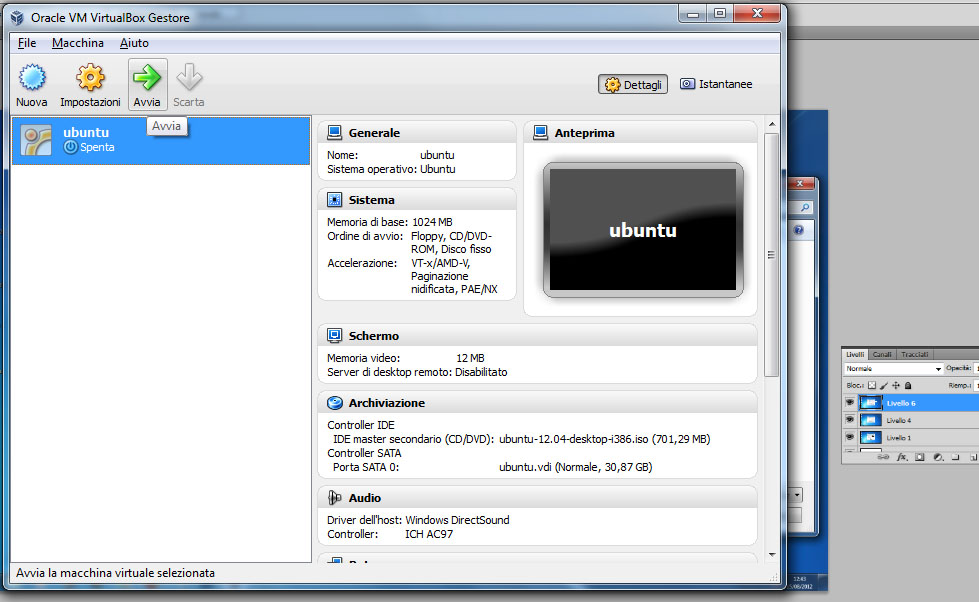Click the details pane scrollbar up arrow
The height and width of the screenshot is (602, 979).
pos(772,124)
